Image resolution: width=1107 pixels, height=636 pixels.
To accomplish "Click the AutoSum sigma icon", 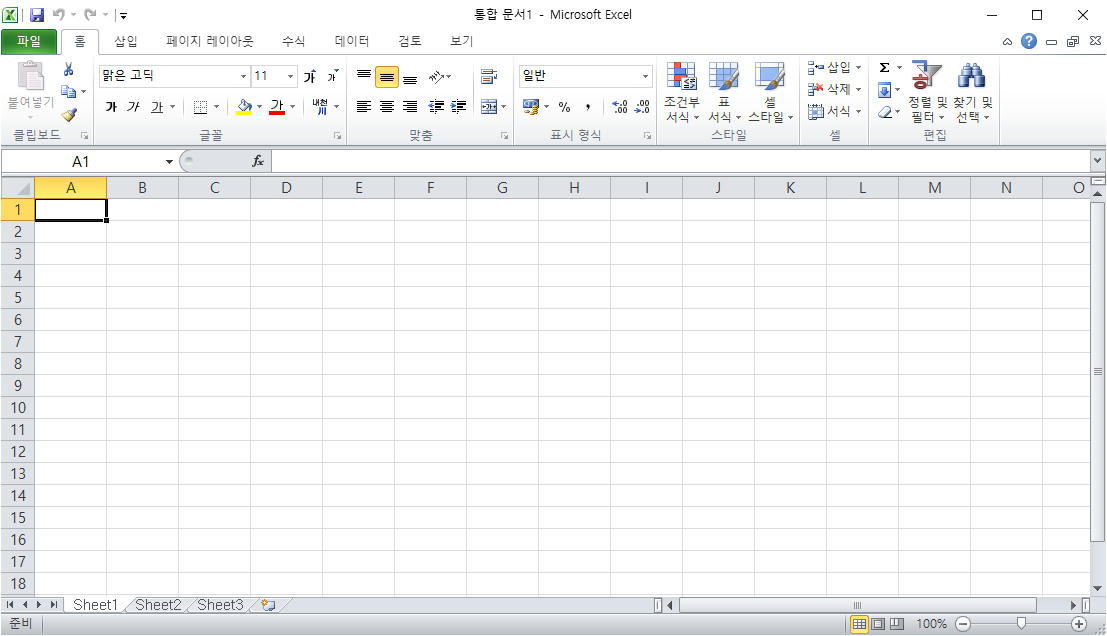I will pos(884,68).
